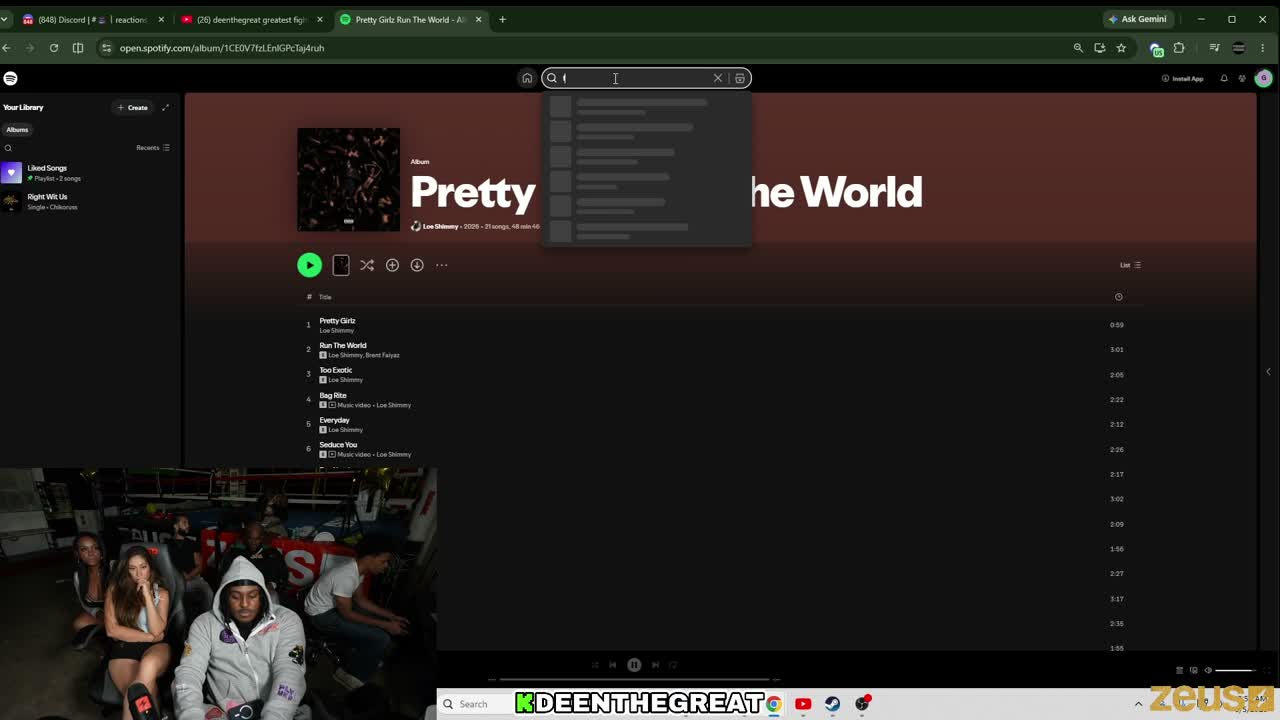Click the album preview thumbnail button
The height and width of the screenshot is (720, 1280).
(x=341, y=265)
